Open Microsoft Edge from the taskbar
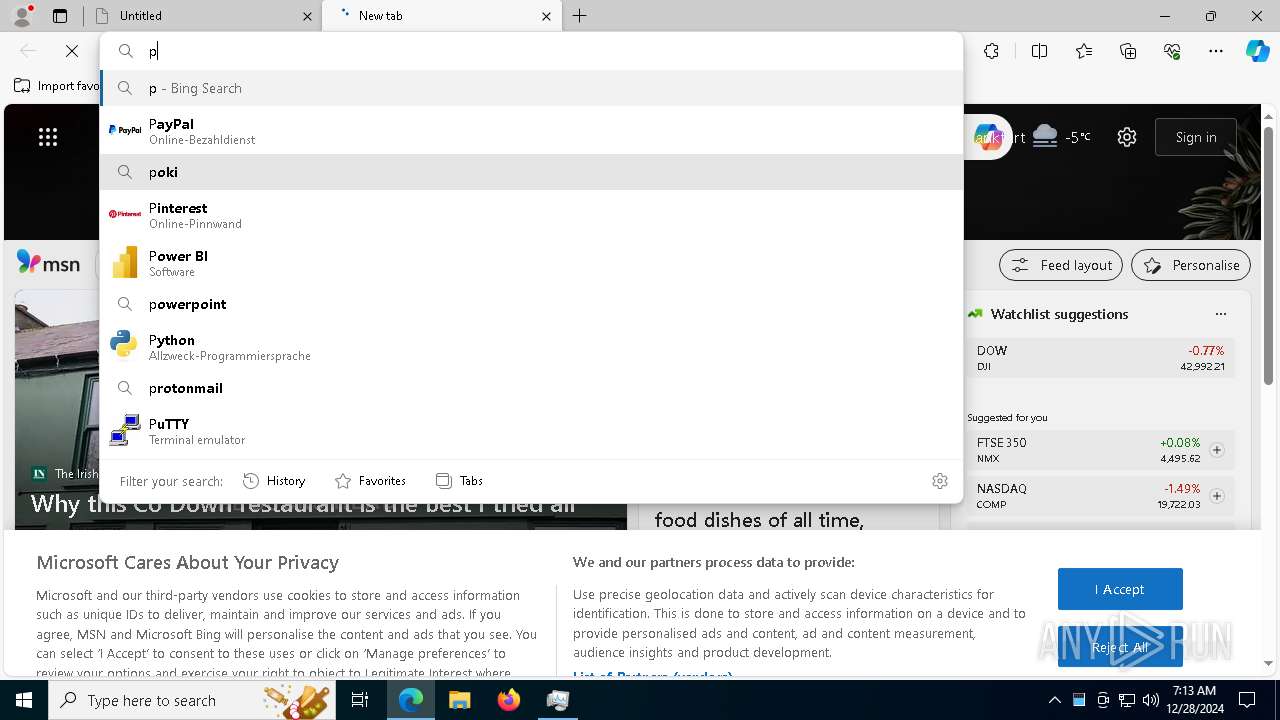The height and width of the screenshot is (720, 1280). 411,700
